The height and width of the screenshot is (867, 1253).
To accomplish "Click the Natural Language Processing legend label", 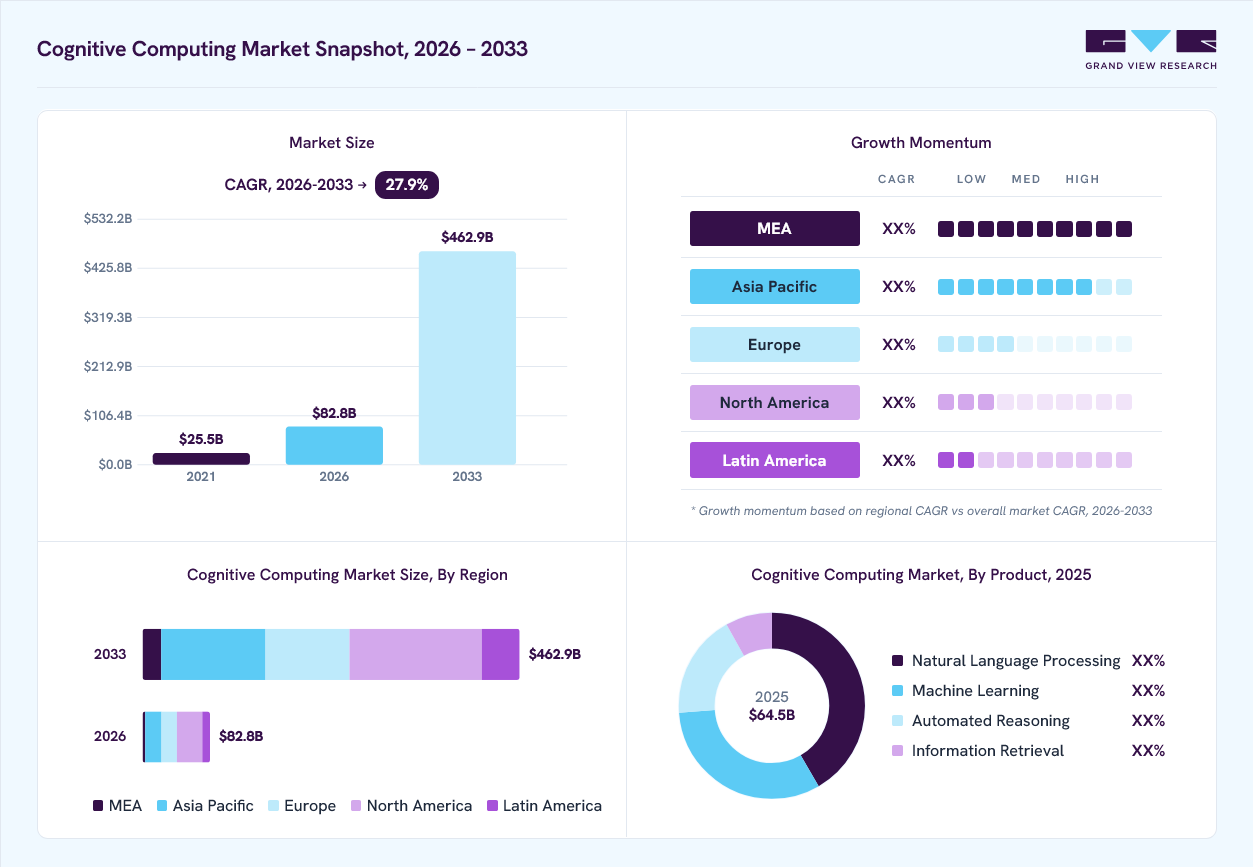I will click(x=1016, y=661).
